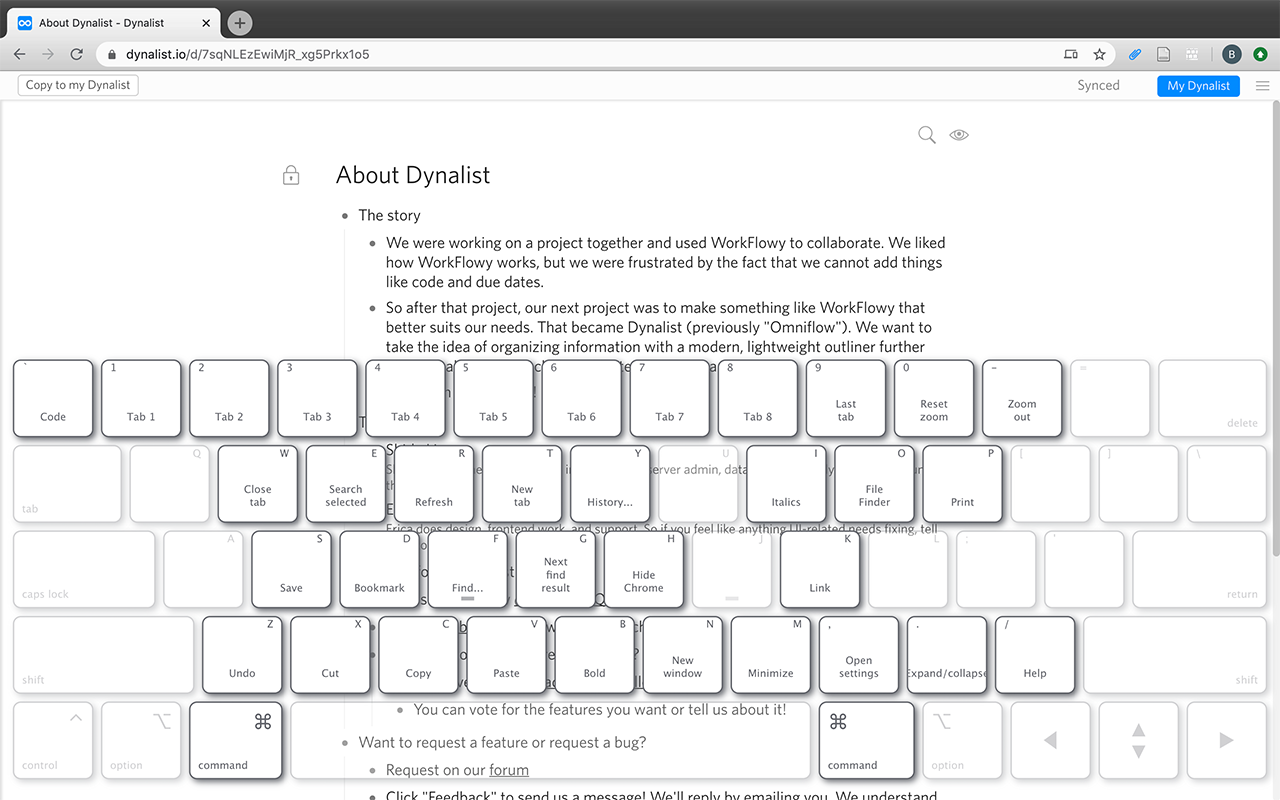Open the Dynalist hamburger menu

pos(1262,86)
